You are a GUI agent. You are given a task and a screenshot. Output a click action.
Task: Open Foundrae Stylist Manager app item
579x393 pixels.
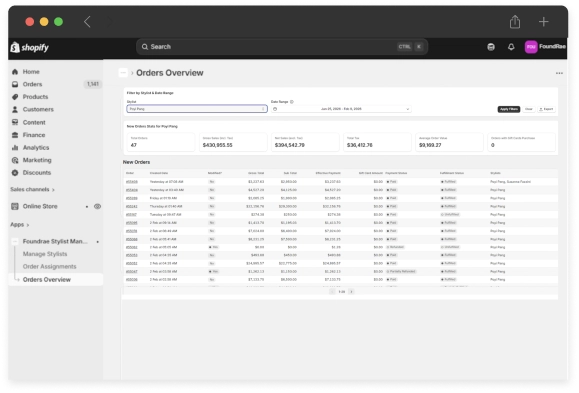[x=56, y=242]
